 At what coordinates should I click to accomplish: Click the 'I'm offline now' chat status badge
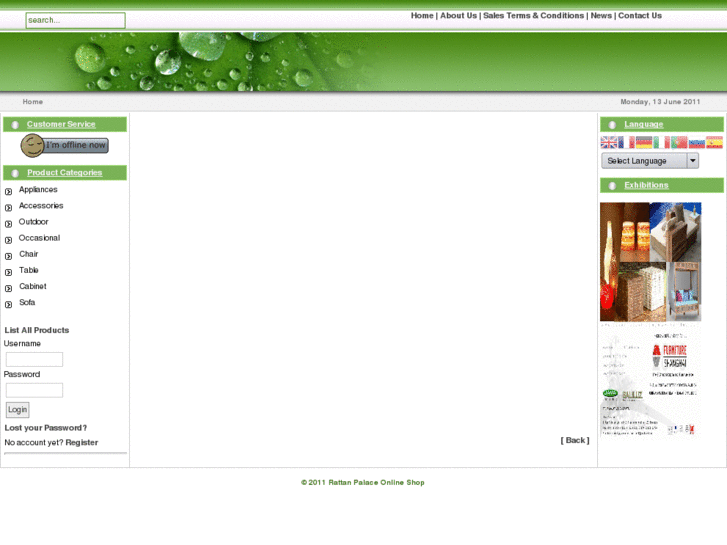tap(64, 145)
